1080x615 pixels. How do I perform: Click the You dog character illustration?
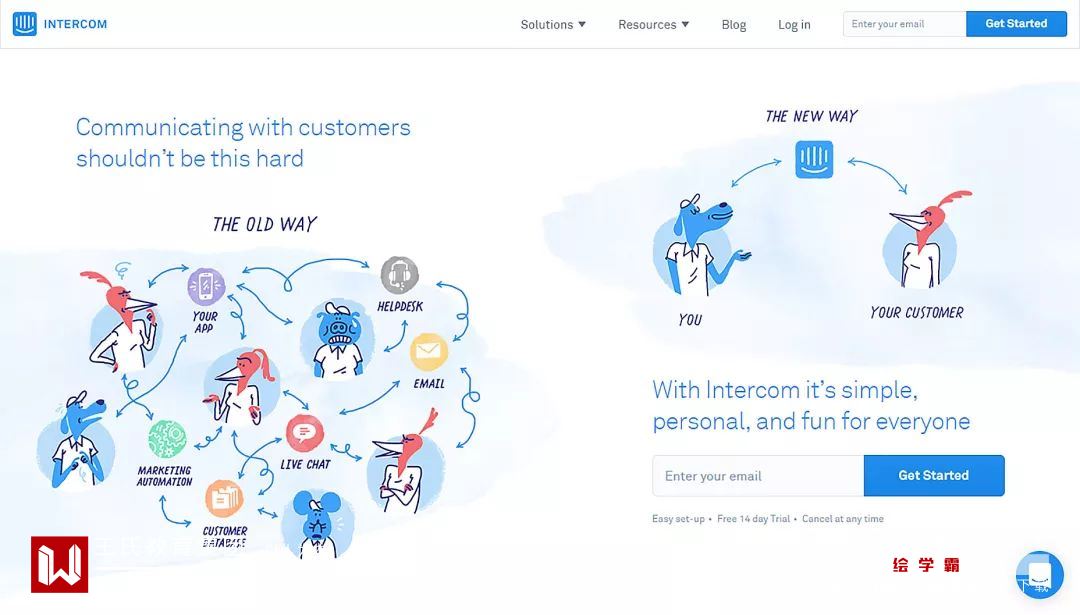pos(699,246)
